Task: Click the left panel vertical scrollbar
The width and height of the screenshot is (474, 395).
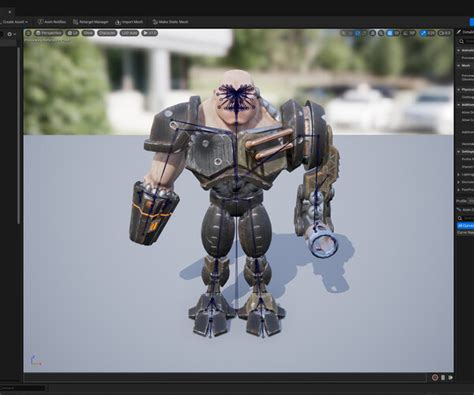Action: [19, 135]
